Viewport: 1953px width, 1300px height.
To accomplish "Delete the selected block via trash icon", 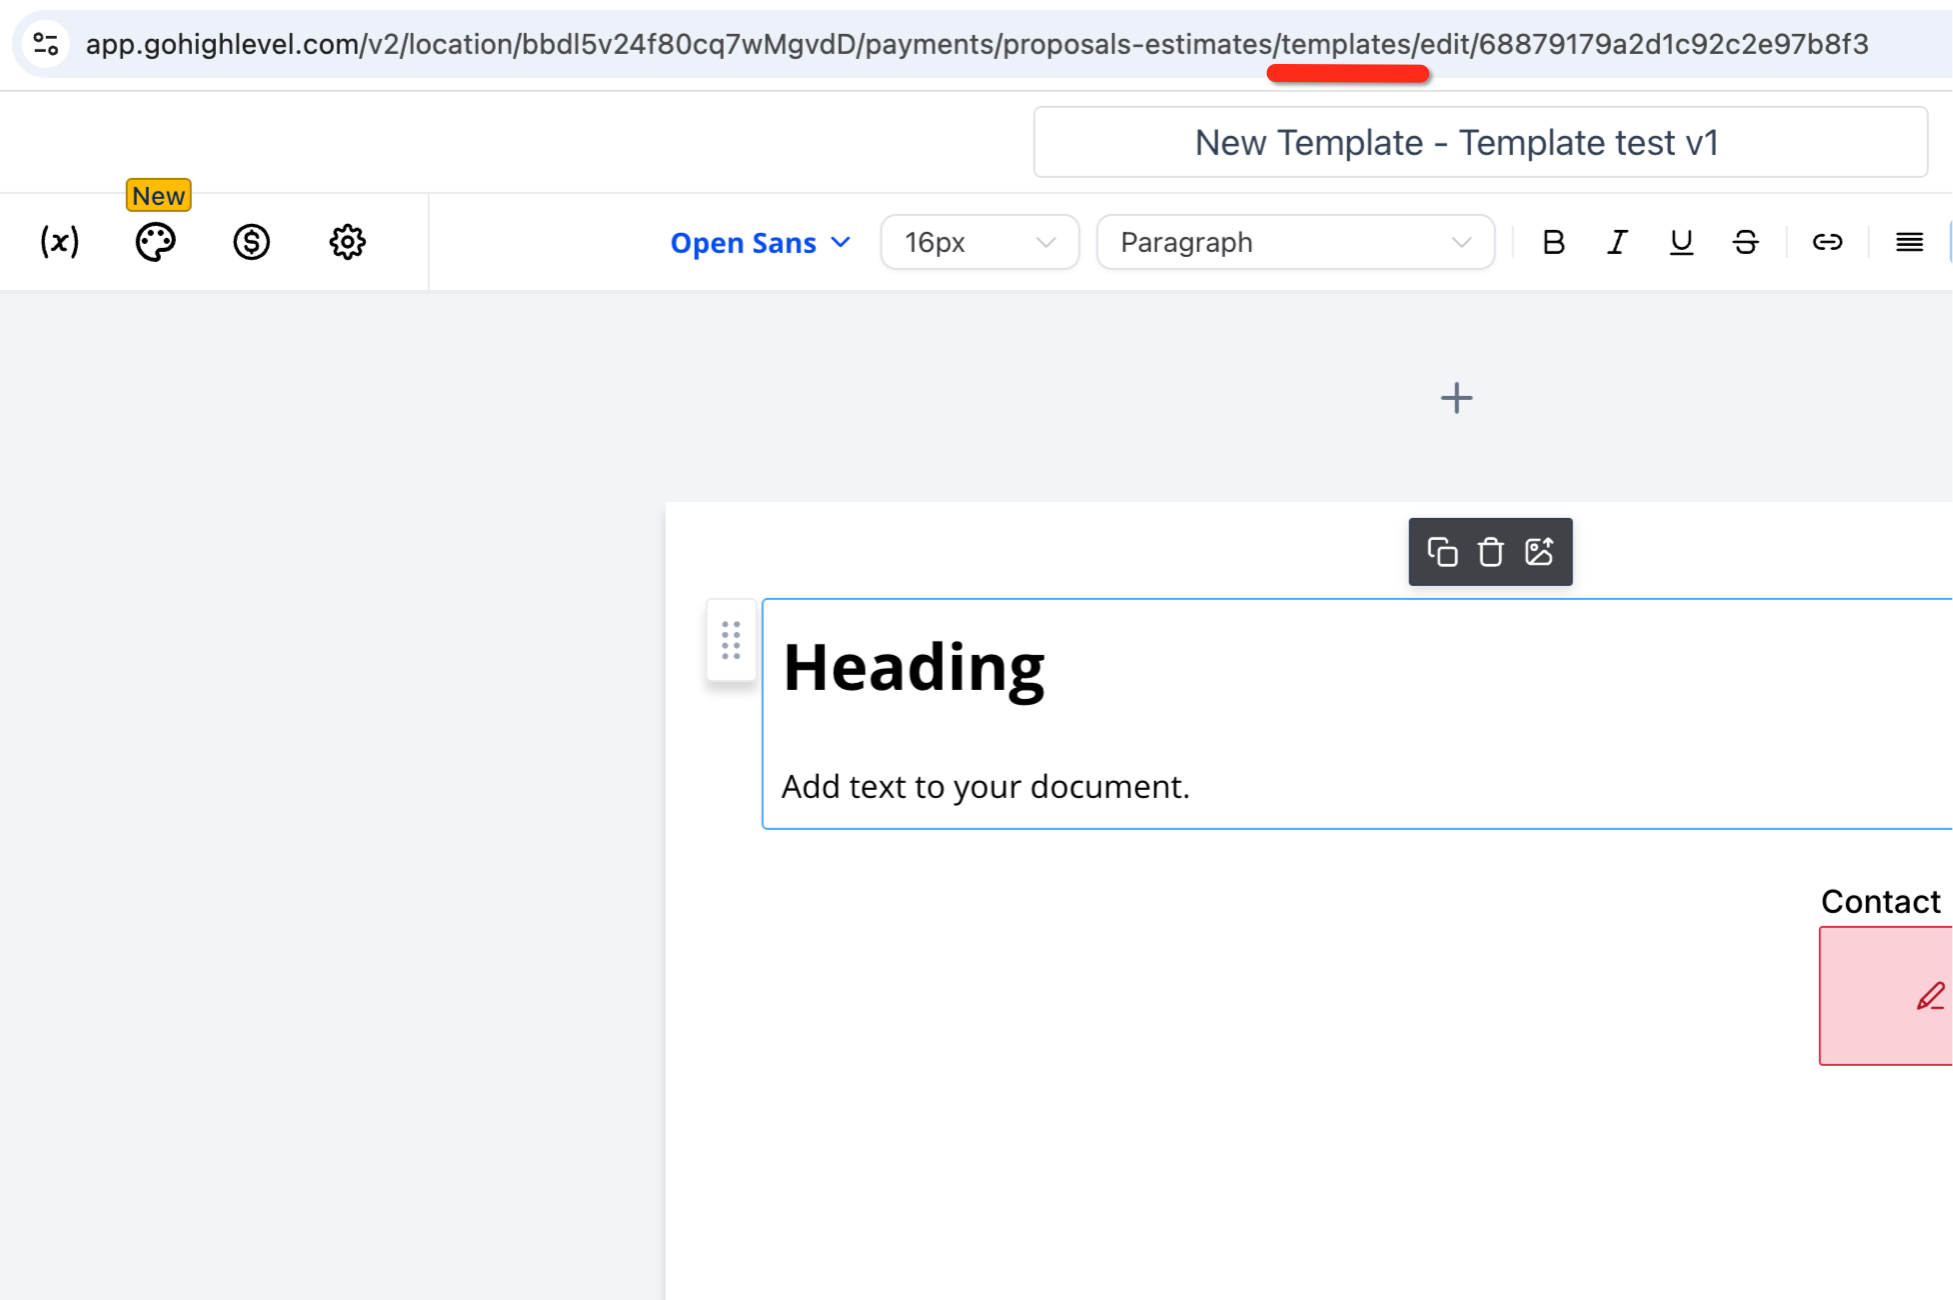I will coord(1490,552).
